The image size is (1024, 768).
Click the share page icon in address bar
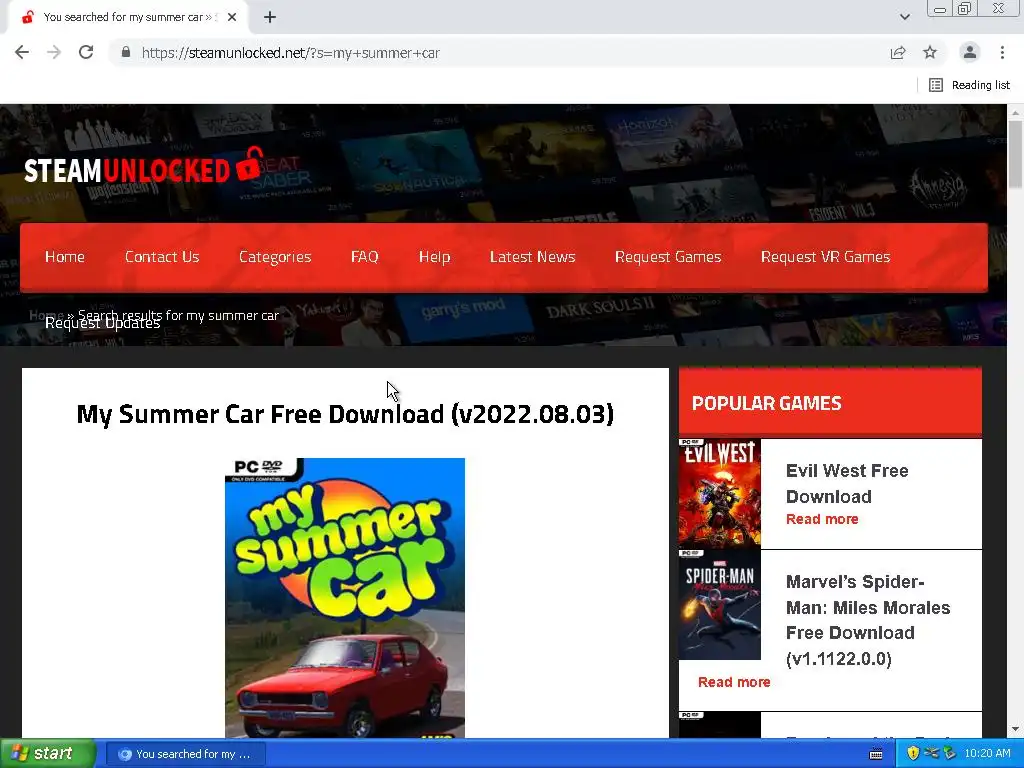(898, 52)
